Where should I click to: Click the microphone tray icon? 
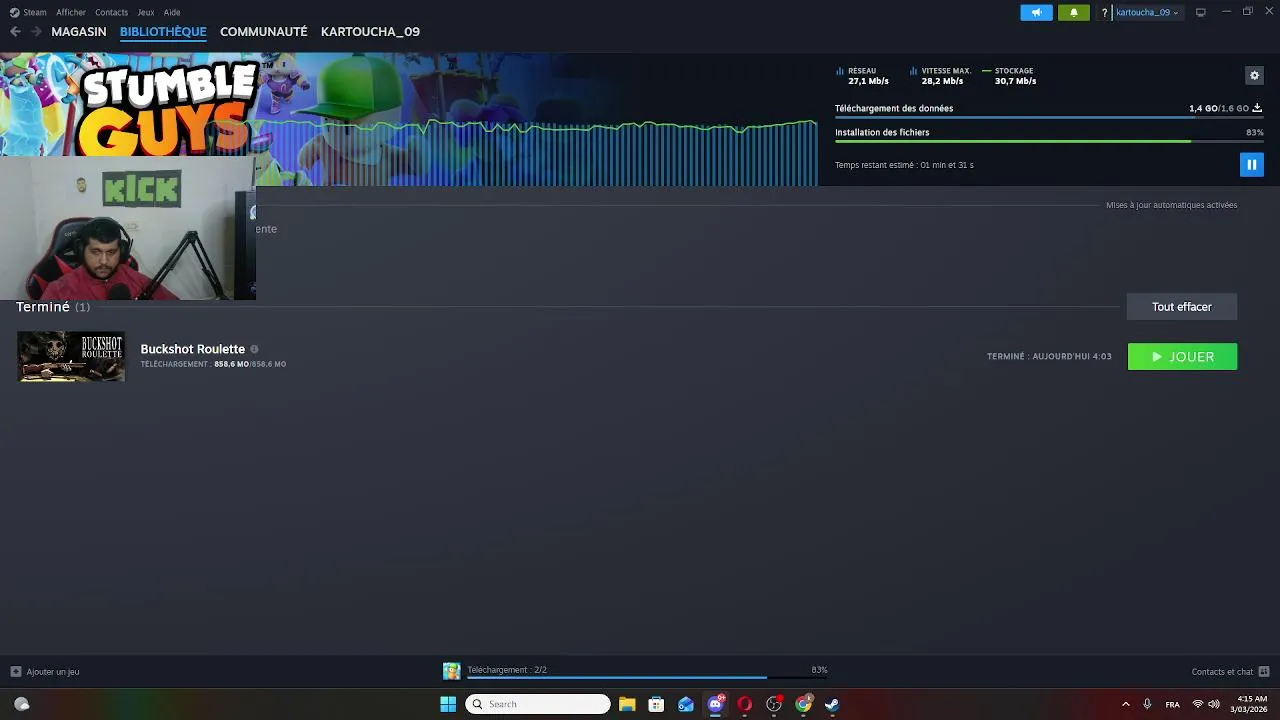pos(1148,704)
